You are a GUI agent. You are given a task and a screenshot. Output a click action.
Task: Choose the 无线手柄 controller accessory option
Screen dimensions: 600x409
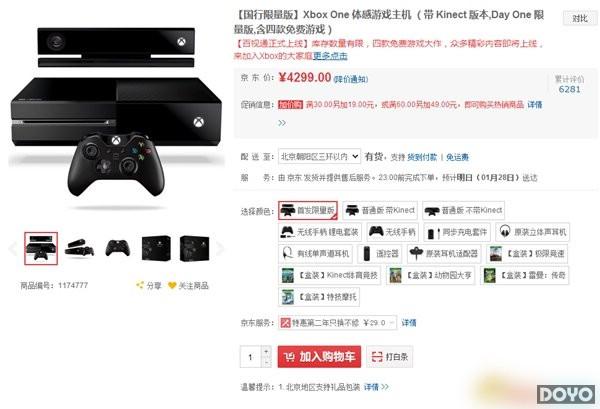tap(393, 232)
